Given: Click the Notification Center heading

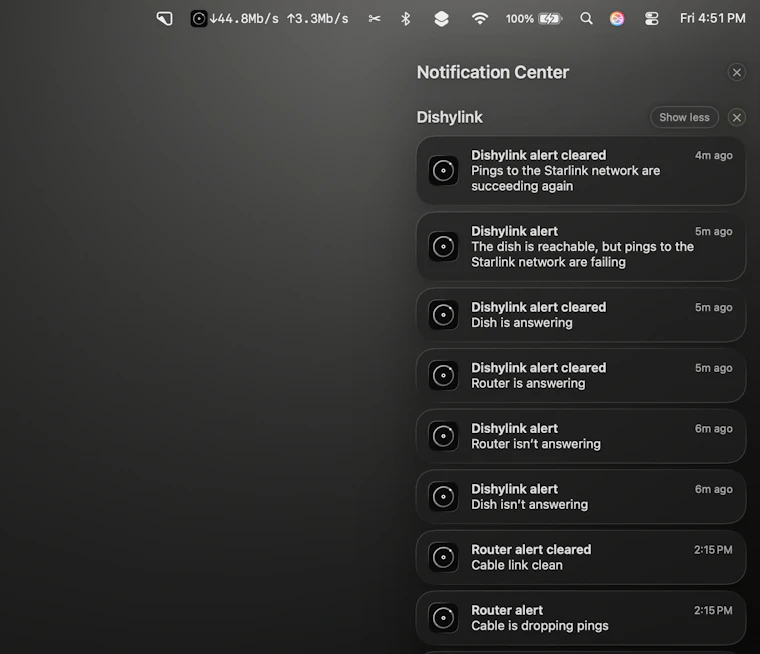Looking at the screenshot, I should (x=492, y=72).
